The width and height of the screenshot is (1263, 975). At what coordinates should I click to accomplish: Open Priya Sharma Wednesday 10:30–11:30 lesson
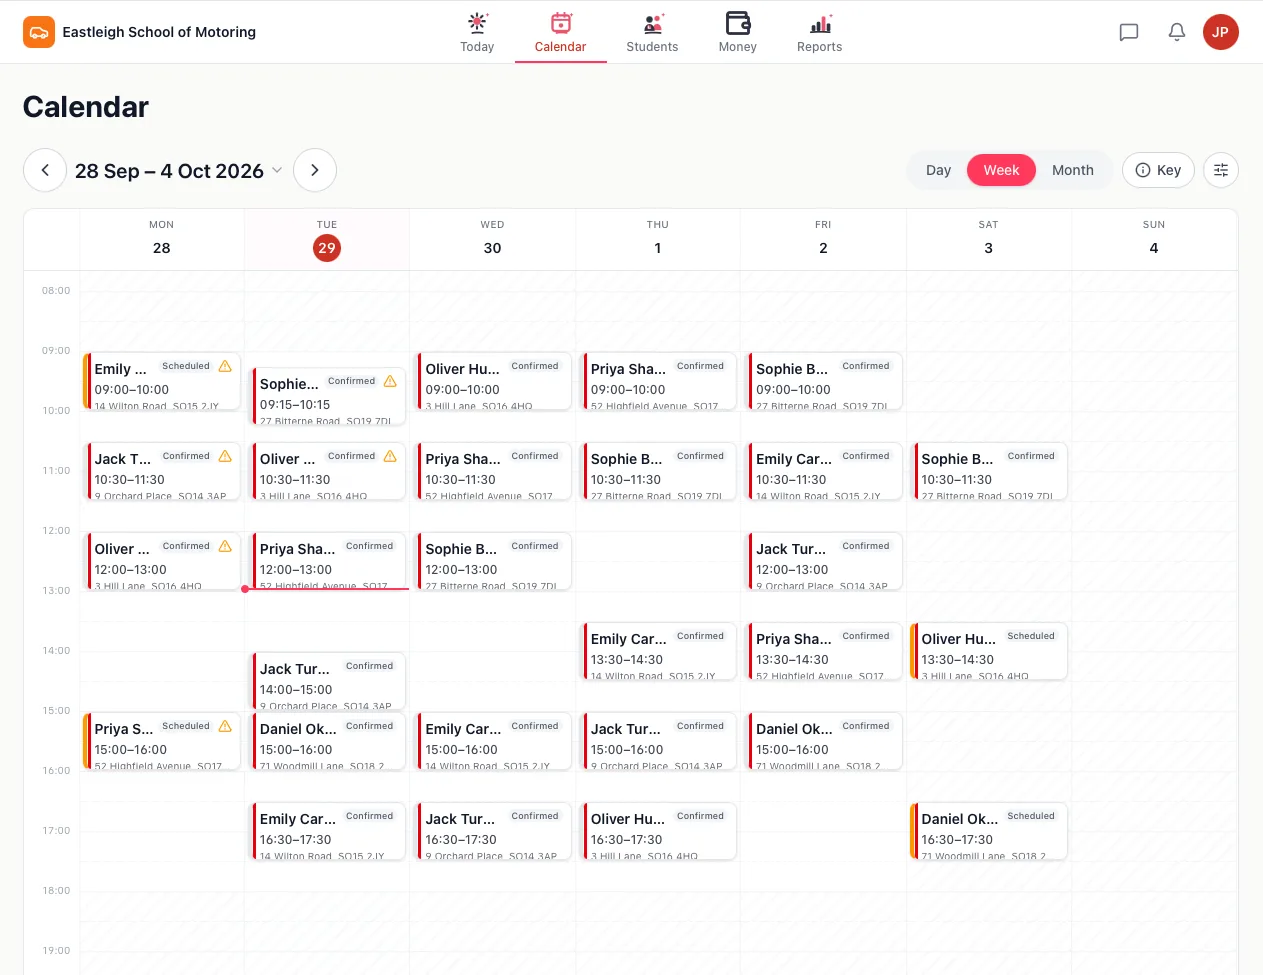pos(493,471)
